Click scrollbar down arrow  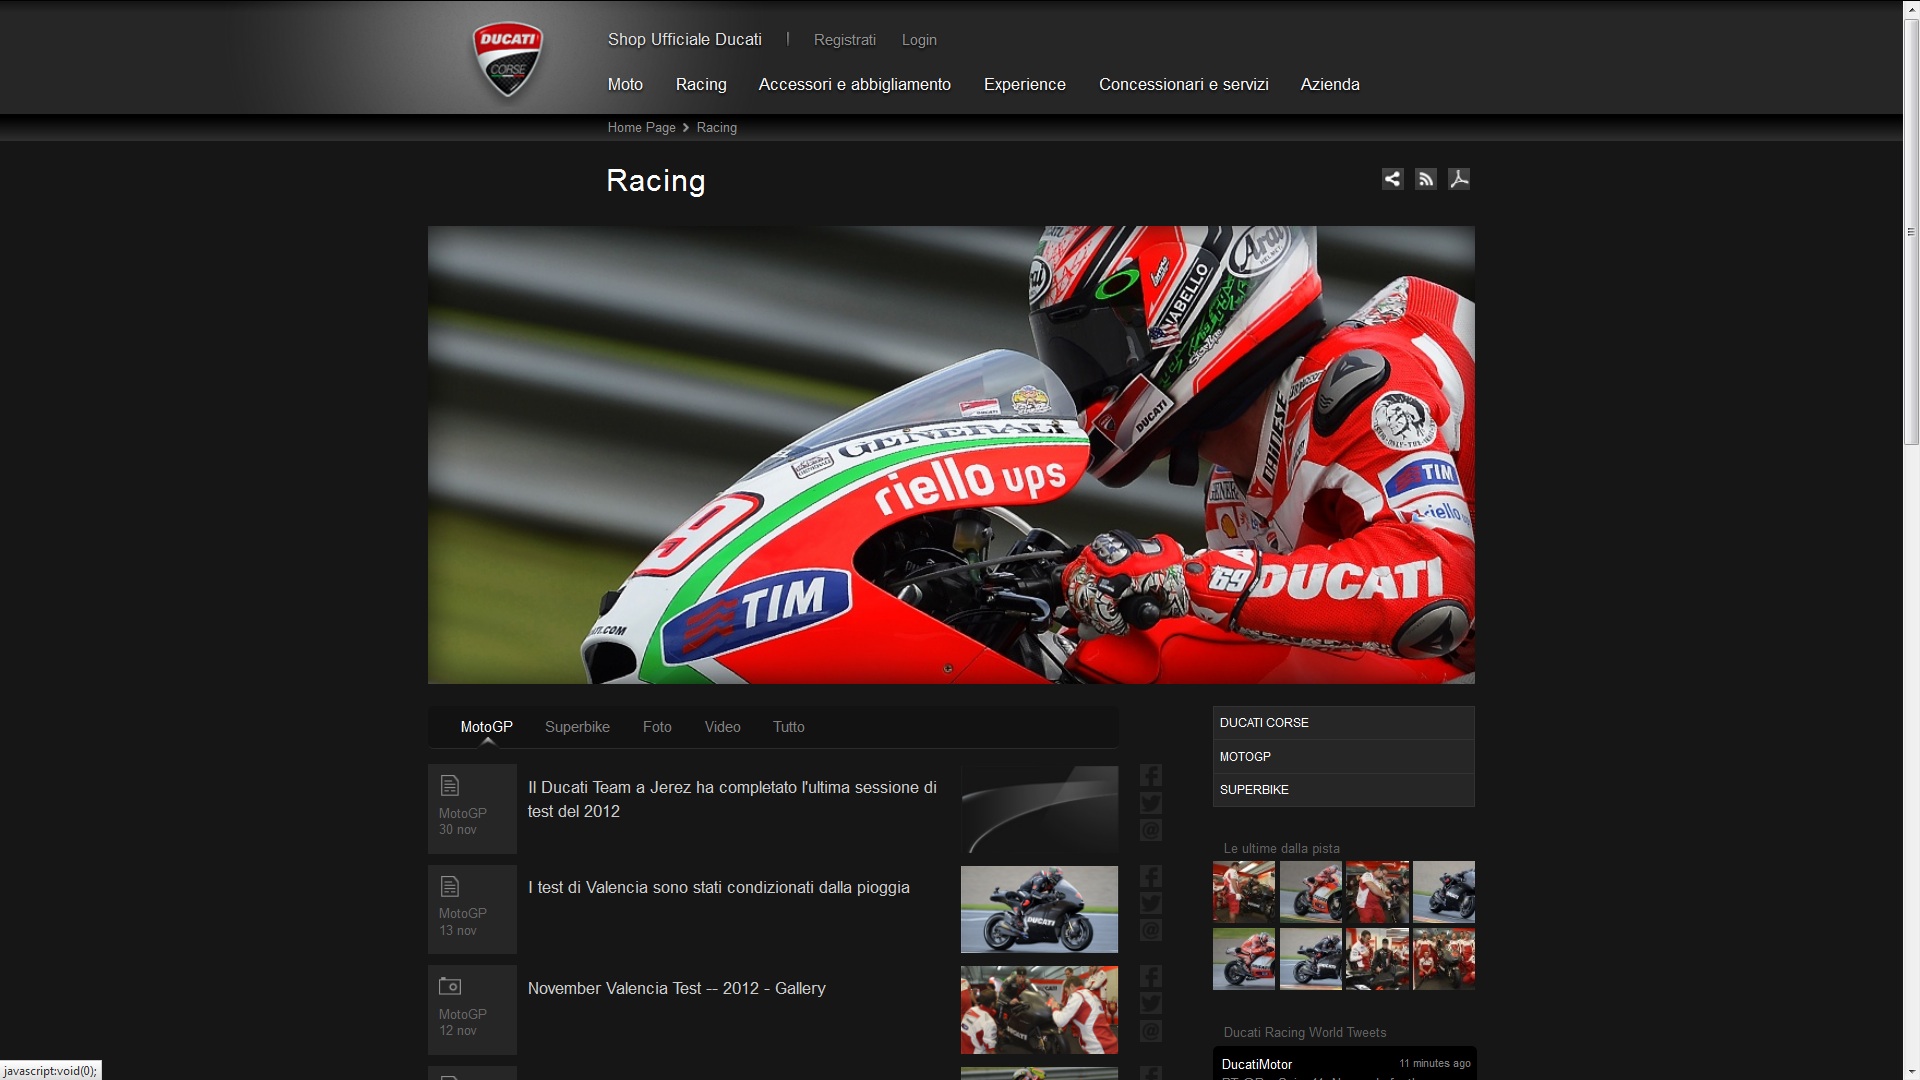pyautogui.click(x=1911, y=1071)
